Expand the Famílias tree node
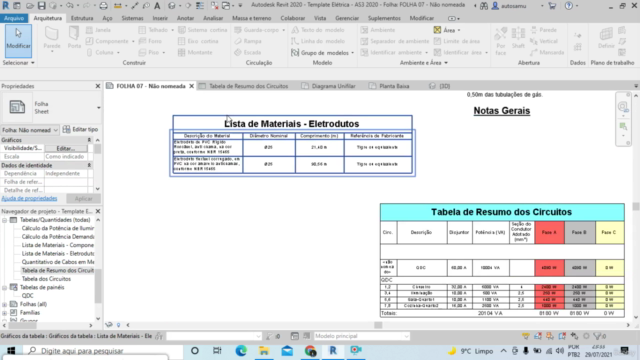This screenshot has height=360, width=640. pyautogui.click(x=4, y=313)
